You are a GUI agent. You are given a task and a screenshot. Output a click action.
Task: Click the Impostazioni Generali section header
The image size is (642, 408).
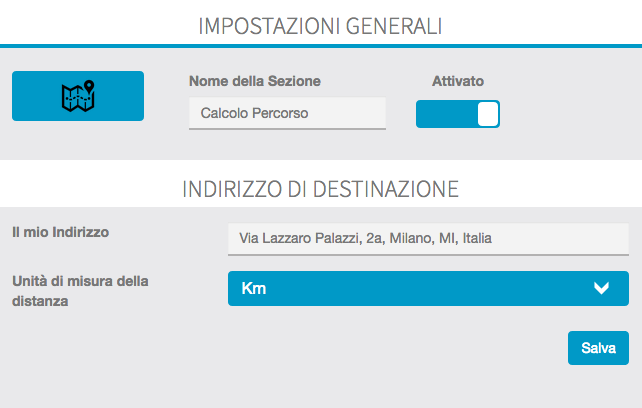320,24
